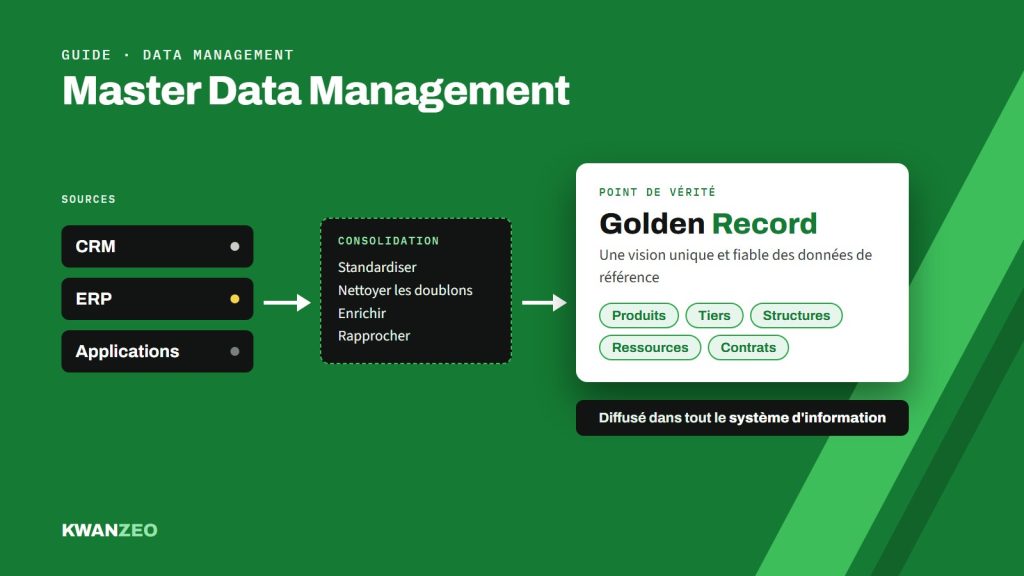This screenshot has height=576, width=1024.
Task: Click the Applications source card
Action: 157,351
